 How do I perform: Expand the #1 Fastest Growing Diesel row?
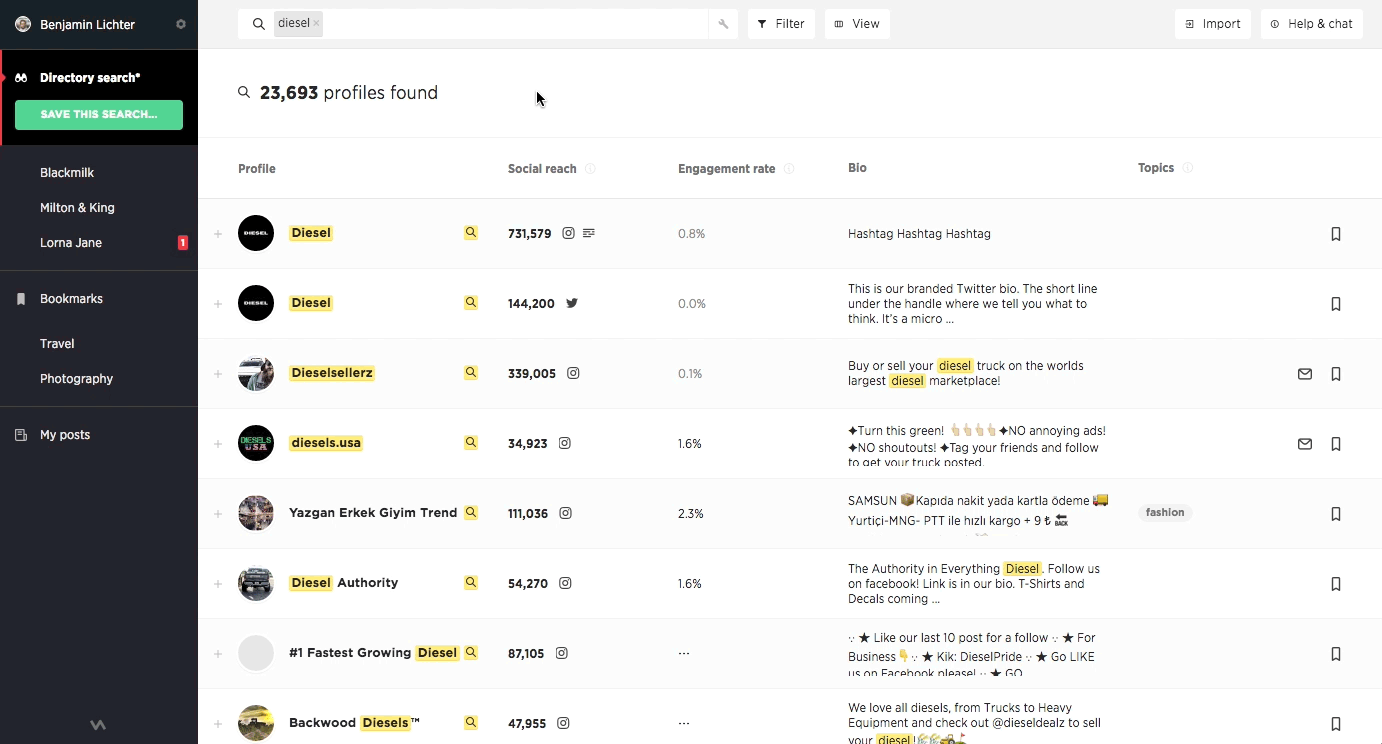(x=217, y=654)
